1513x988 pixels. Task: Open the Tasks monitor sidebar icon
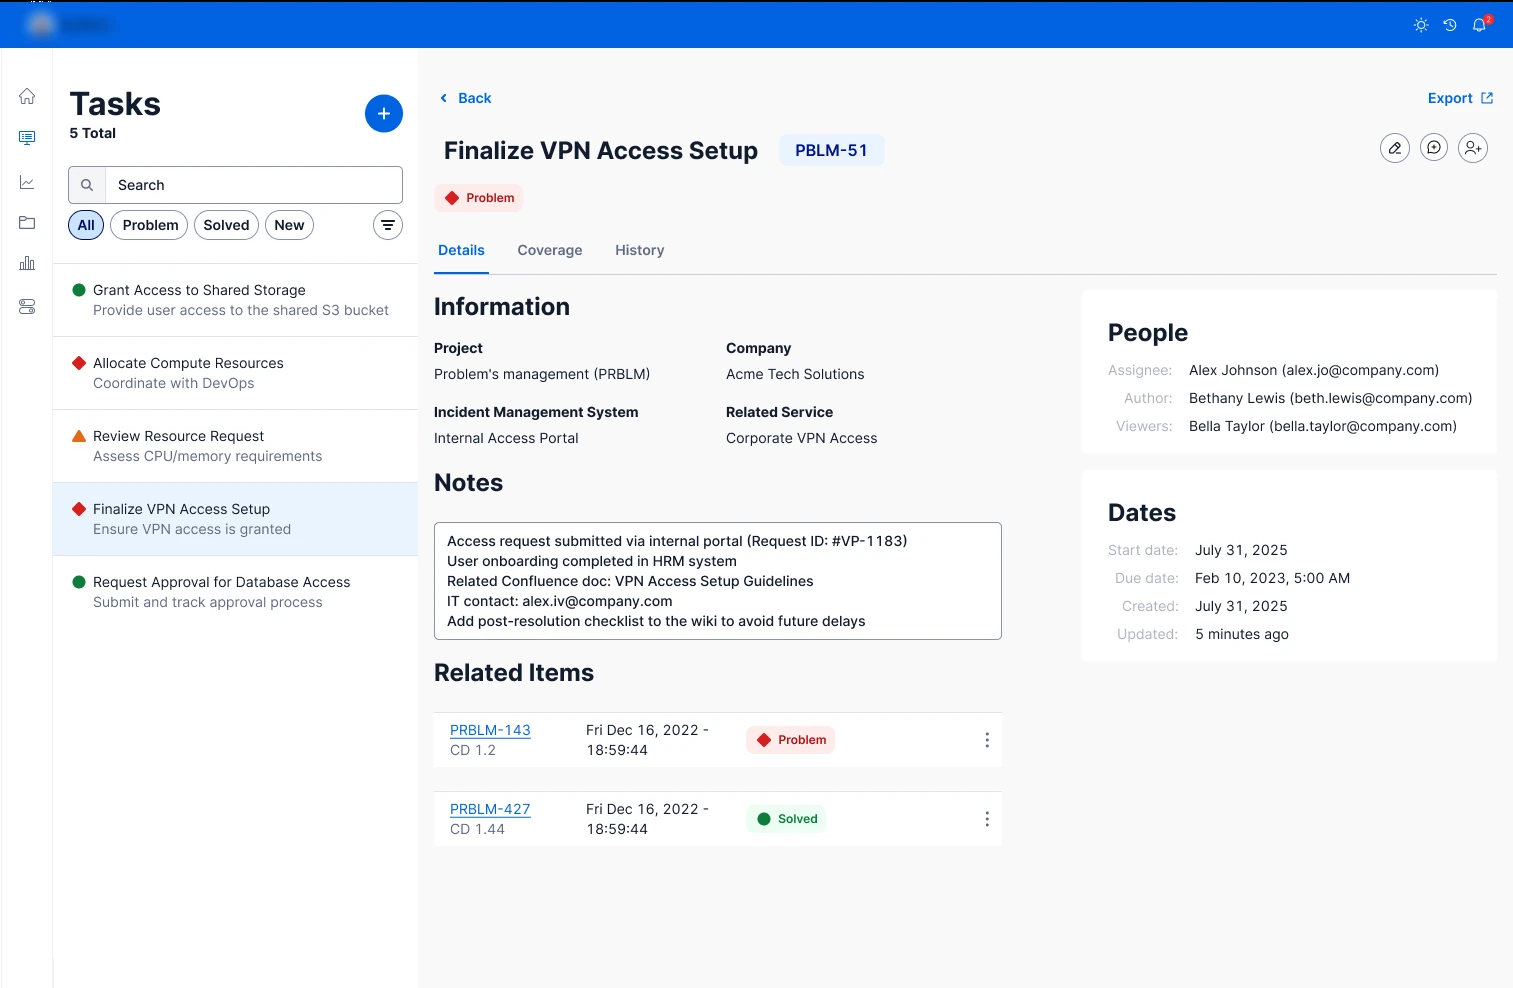(27, 138)
